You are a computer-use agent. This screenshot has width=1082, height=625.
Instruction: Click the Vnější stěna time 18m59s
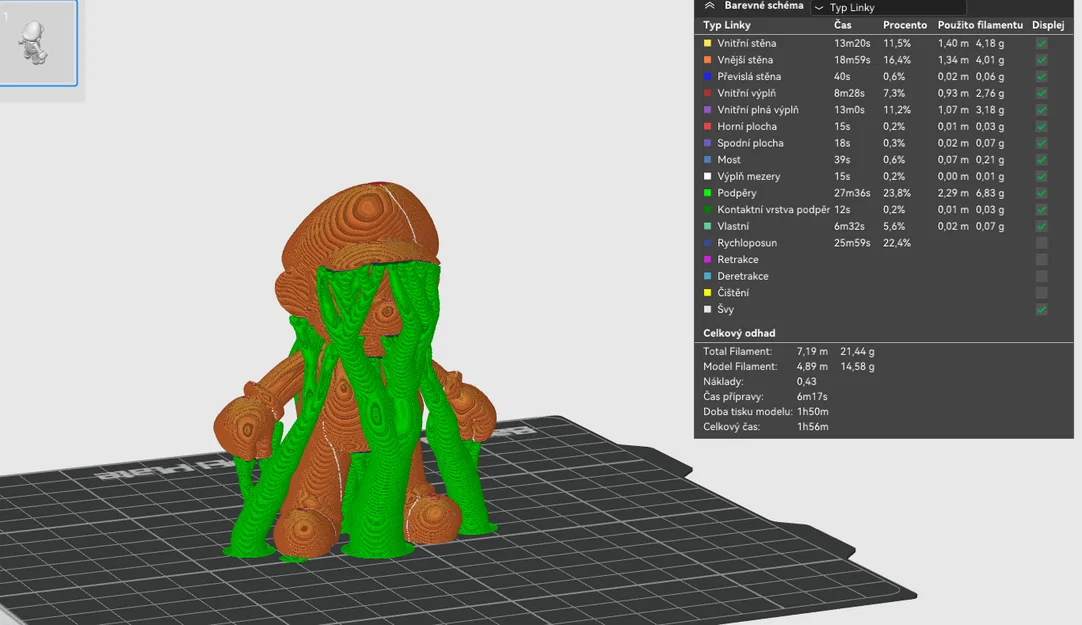(x=852, y=60)
